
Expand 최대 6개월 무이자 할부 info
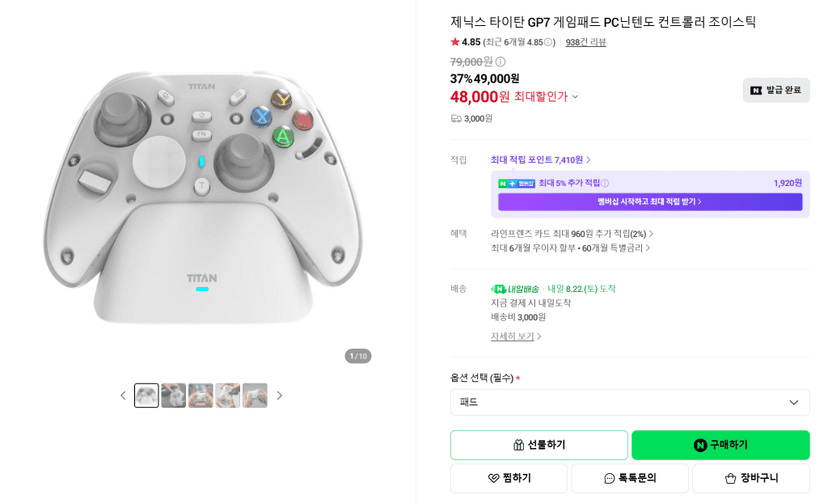click(570, 248)
